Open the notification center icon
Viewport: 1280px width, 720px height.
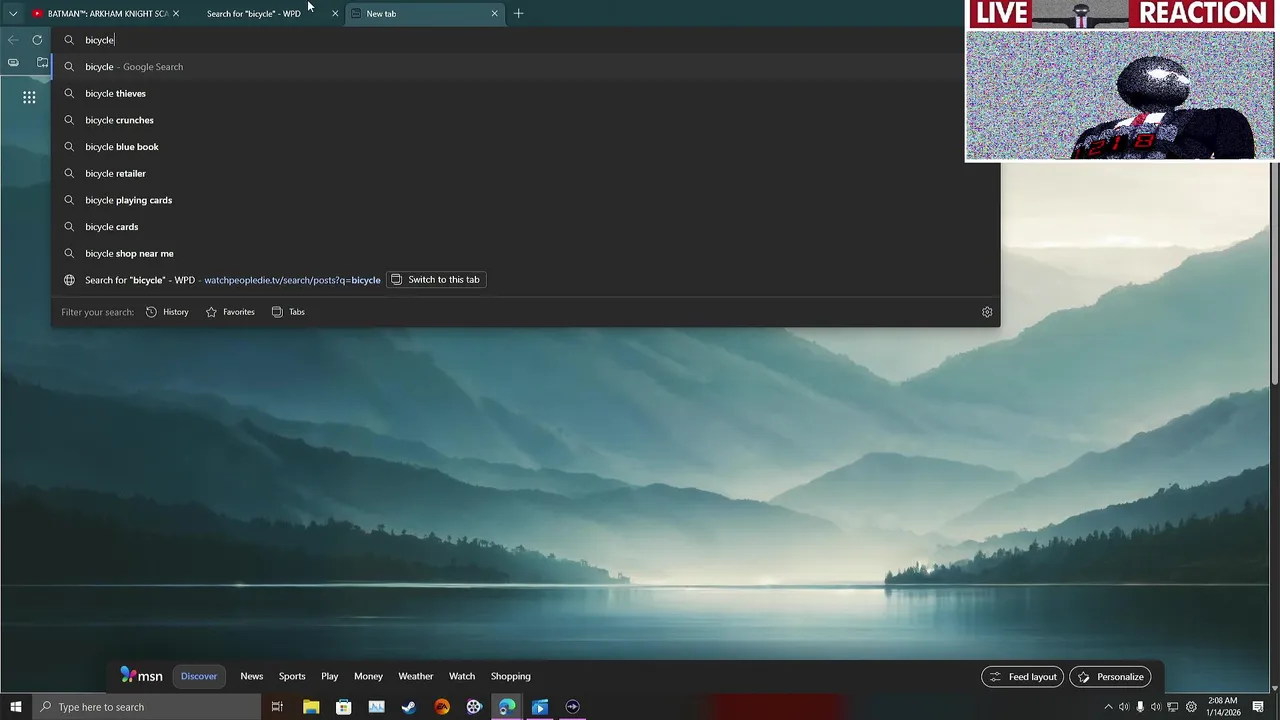tap(1258, 707)
